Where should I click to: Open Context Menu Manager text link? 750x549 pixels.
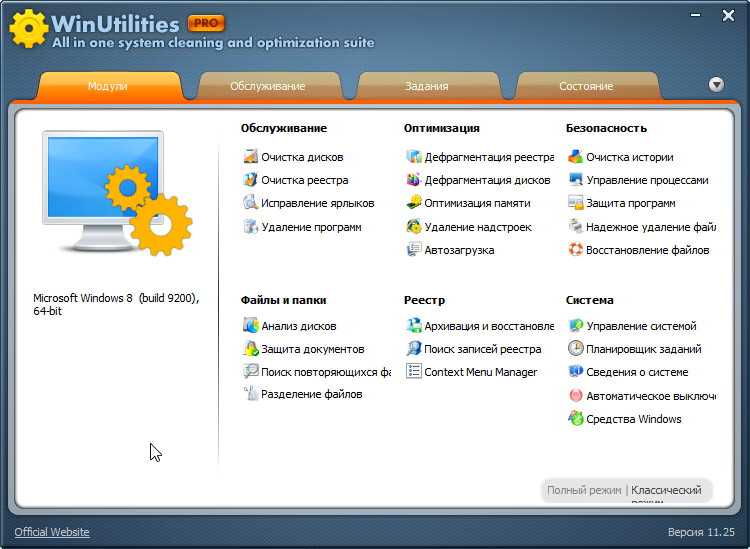(481, 372)
